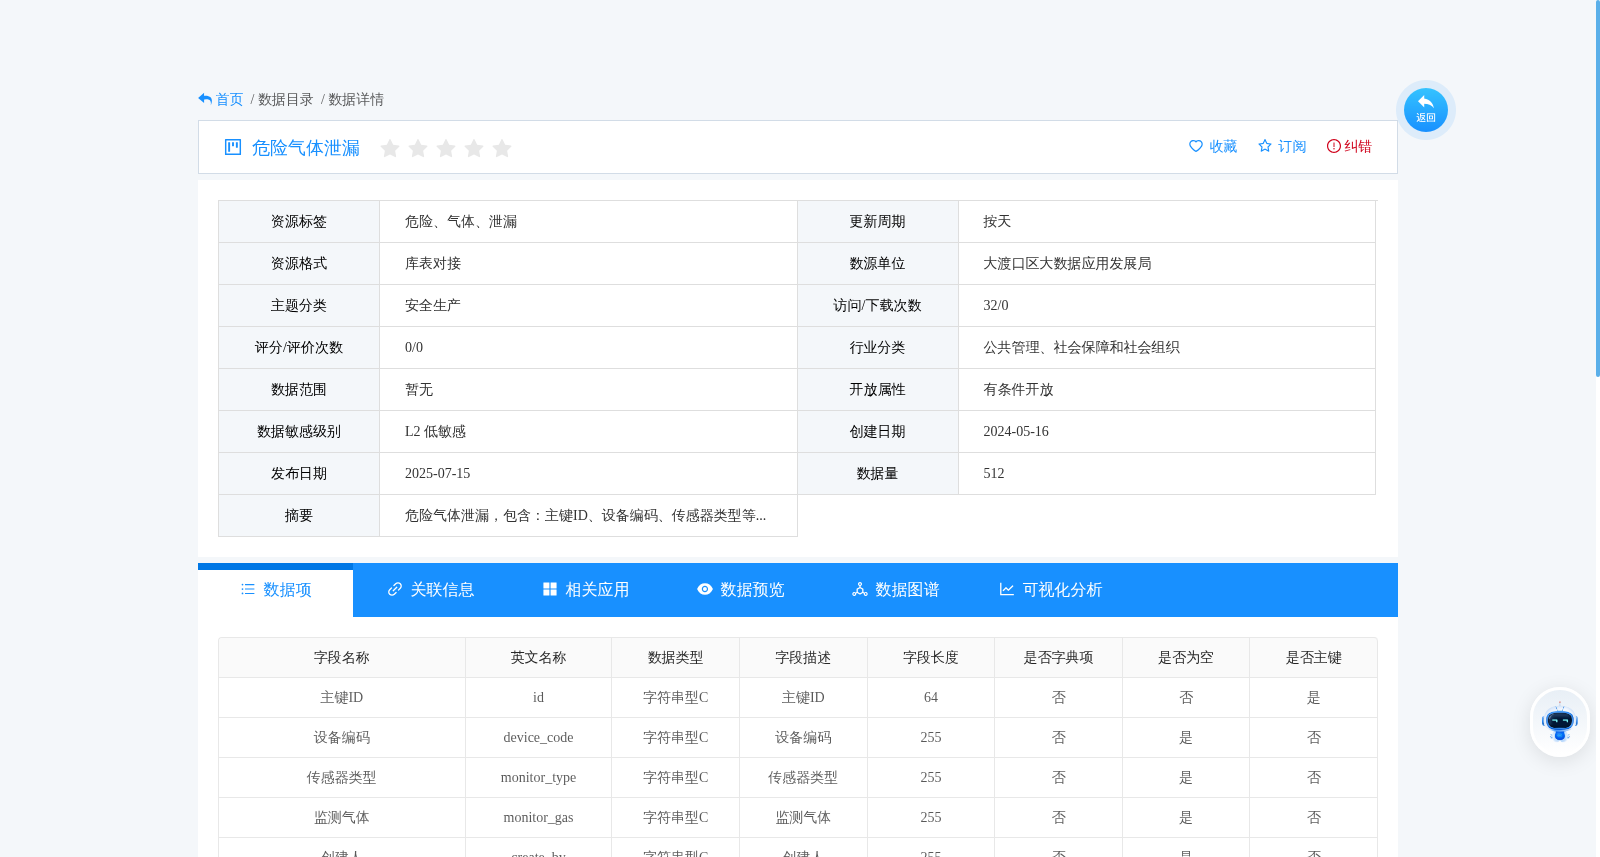This screenshot has width=1600, height=857.
Task: Click the 公共管理、社会保障和社会组织 industry value
Action: [x=1081, y=348]
